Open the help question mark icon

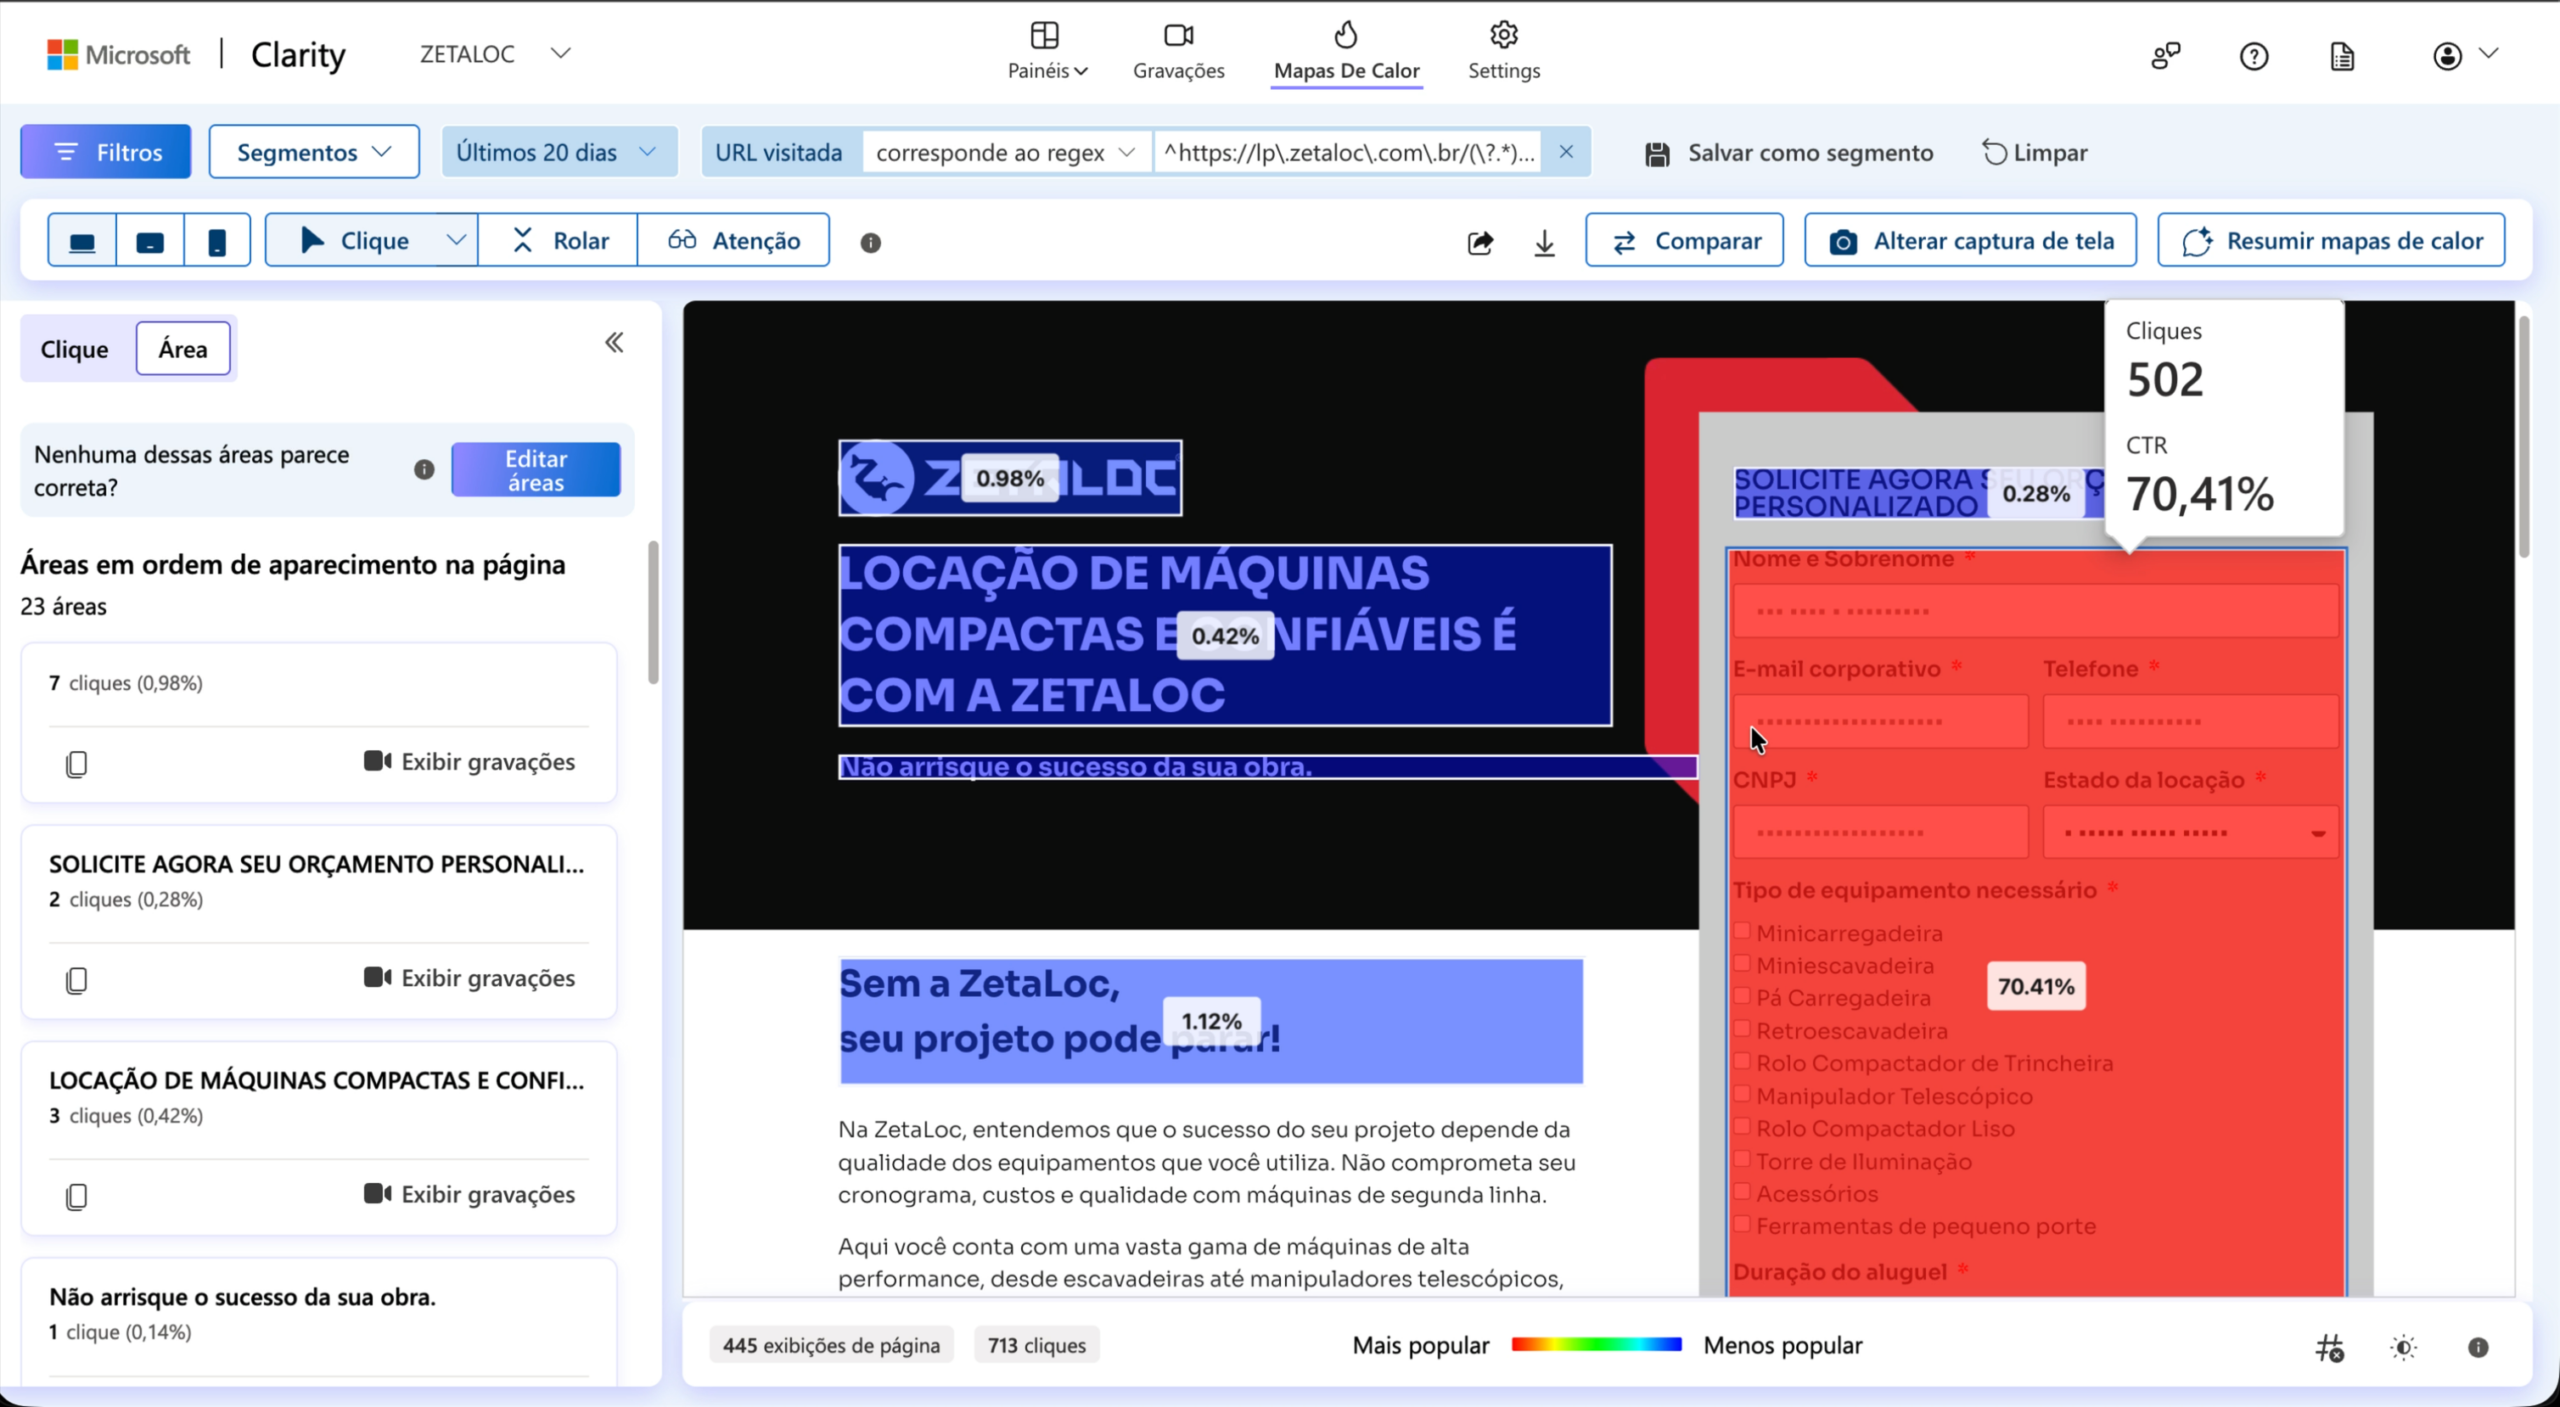coord(2254,56)
